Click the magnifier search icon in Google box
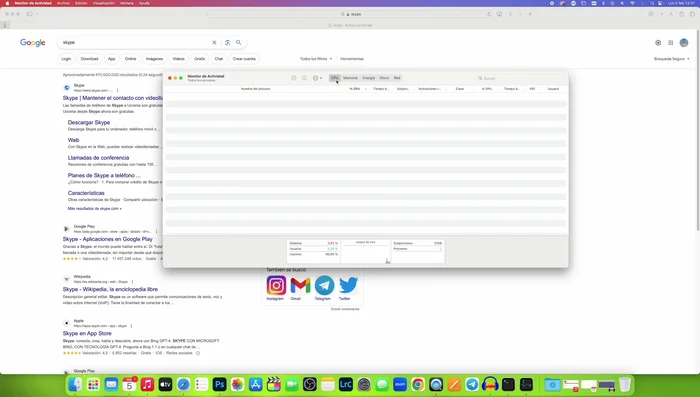The image size is (700, 397). [239, 42]
